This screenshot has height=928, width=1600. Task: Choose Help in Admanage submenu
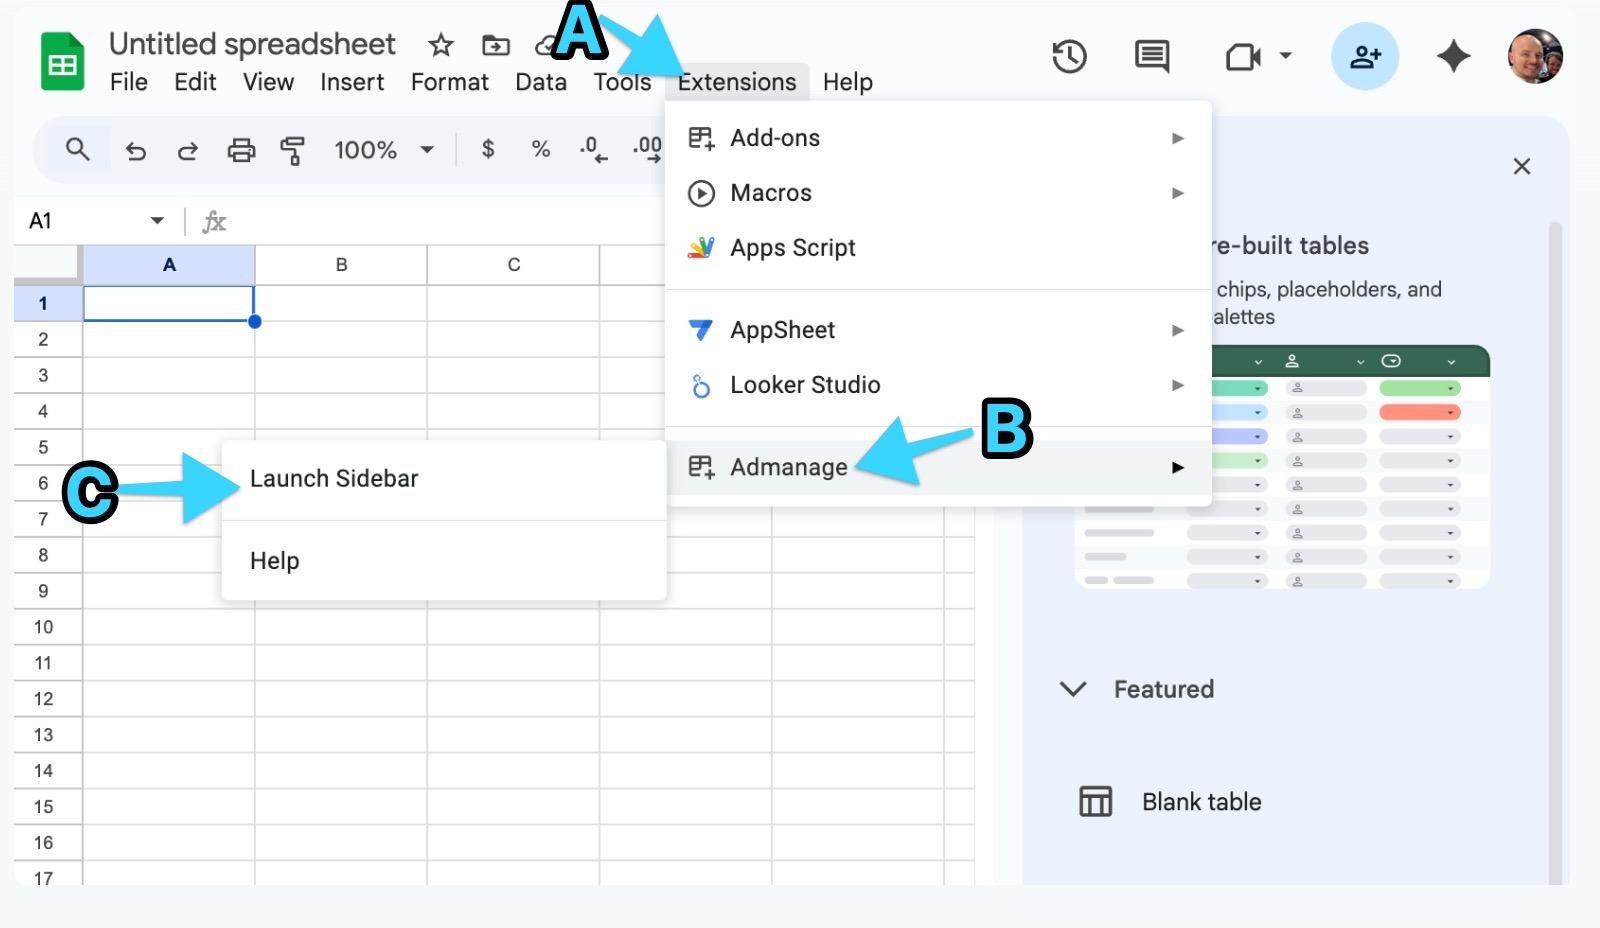(x=444, y=561)
